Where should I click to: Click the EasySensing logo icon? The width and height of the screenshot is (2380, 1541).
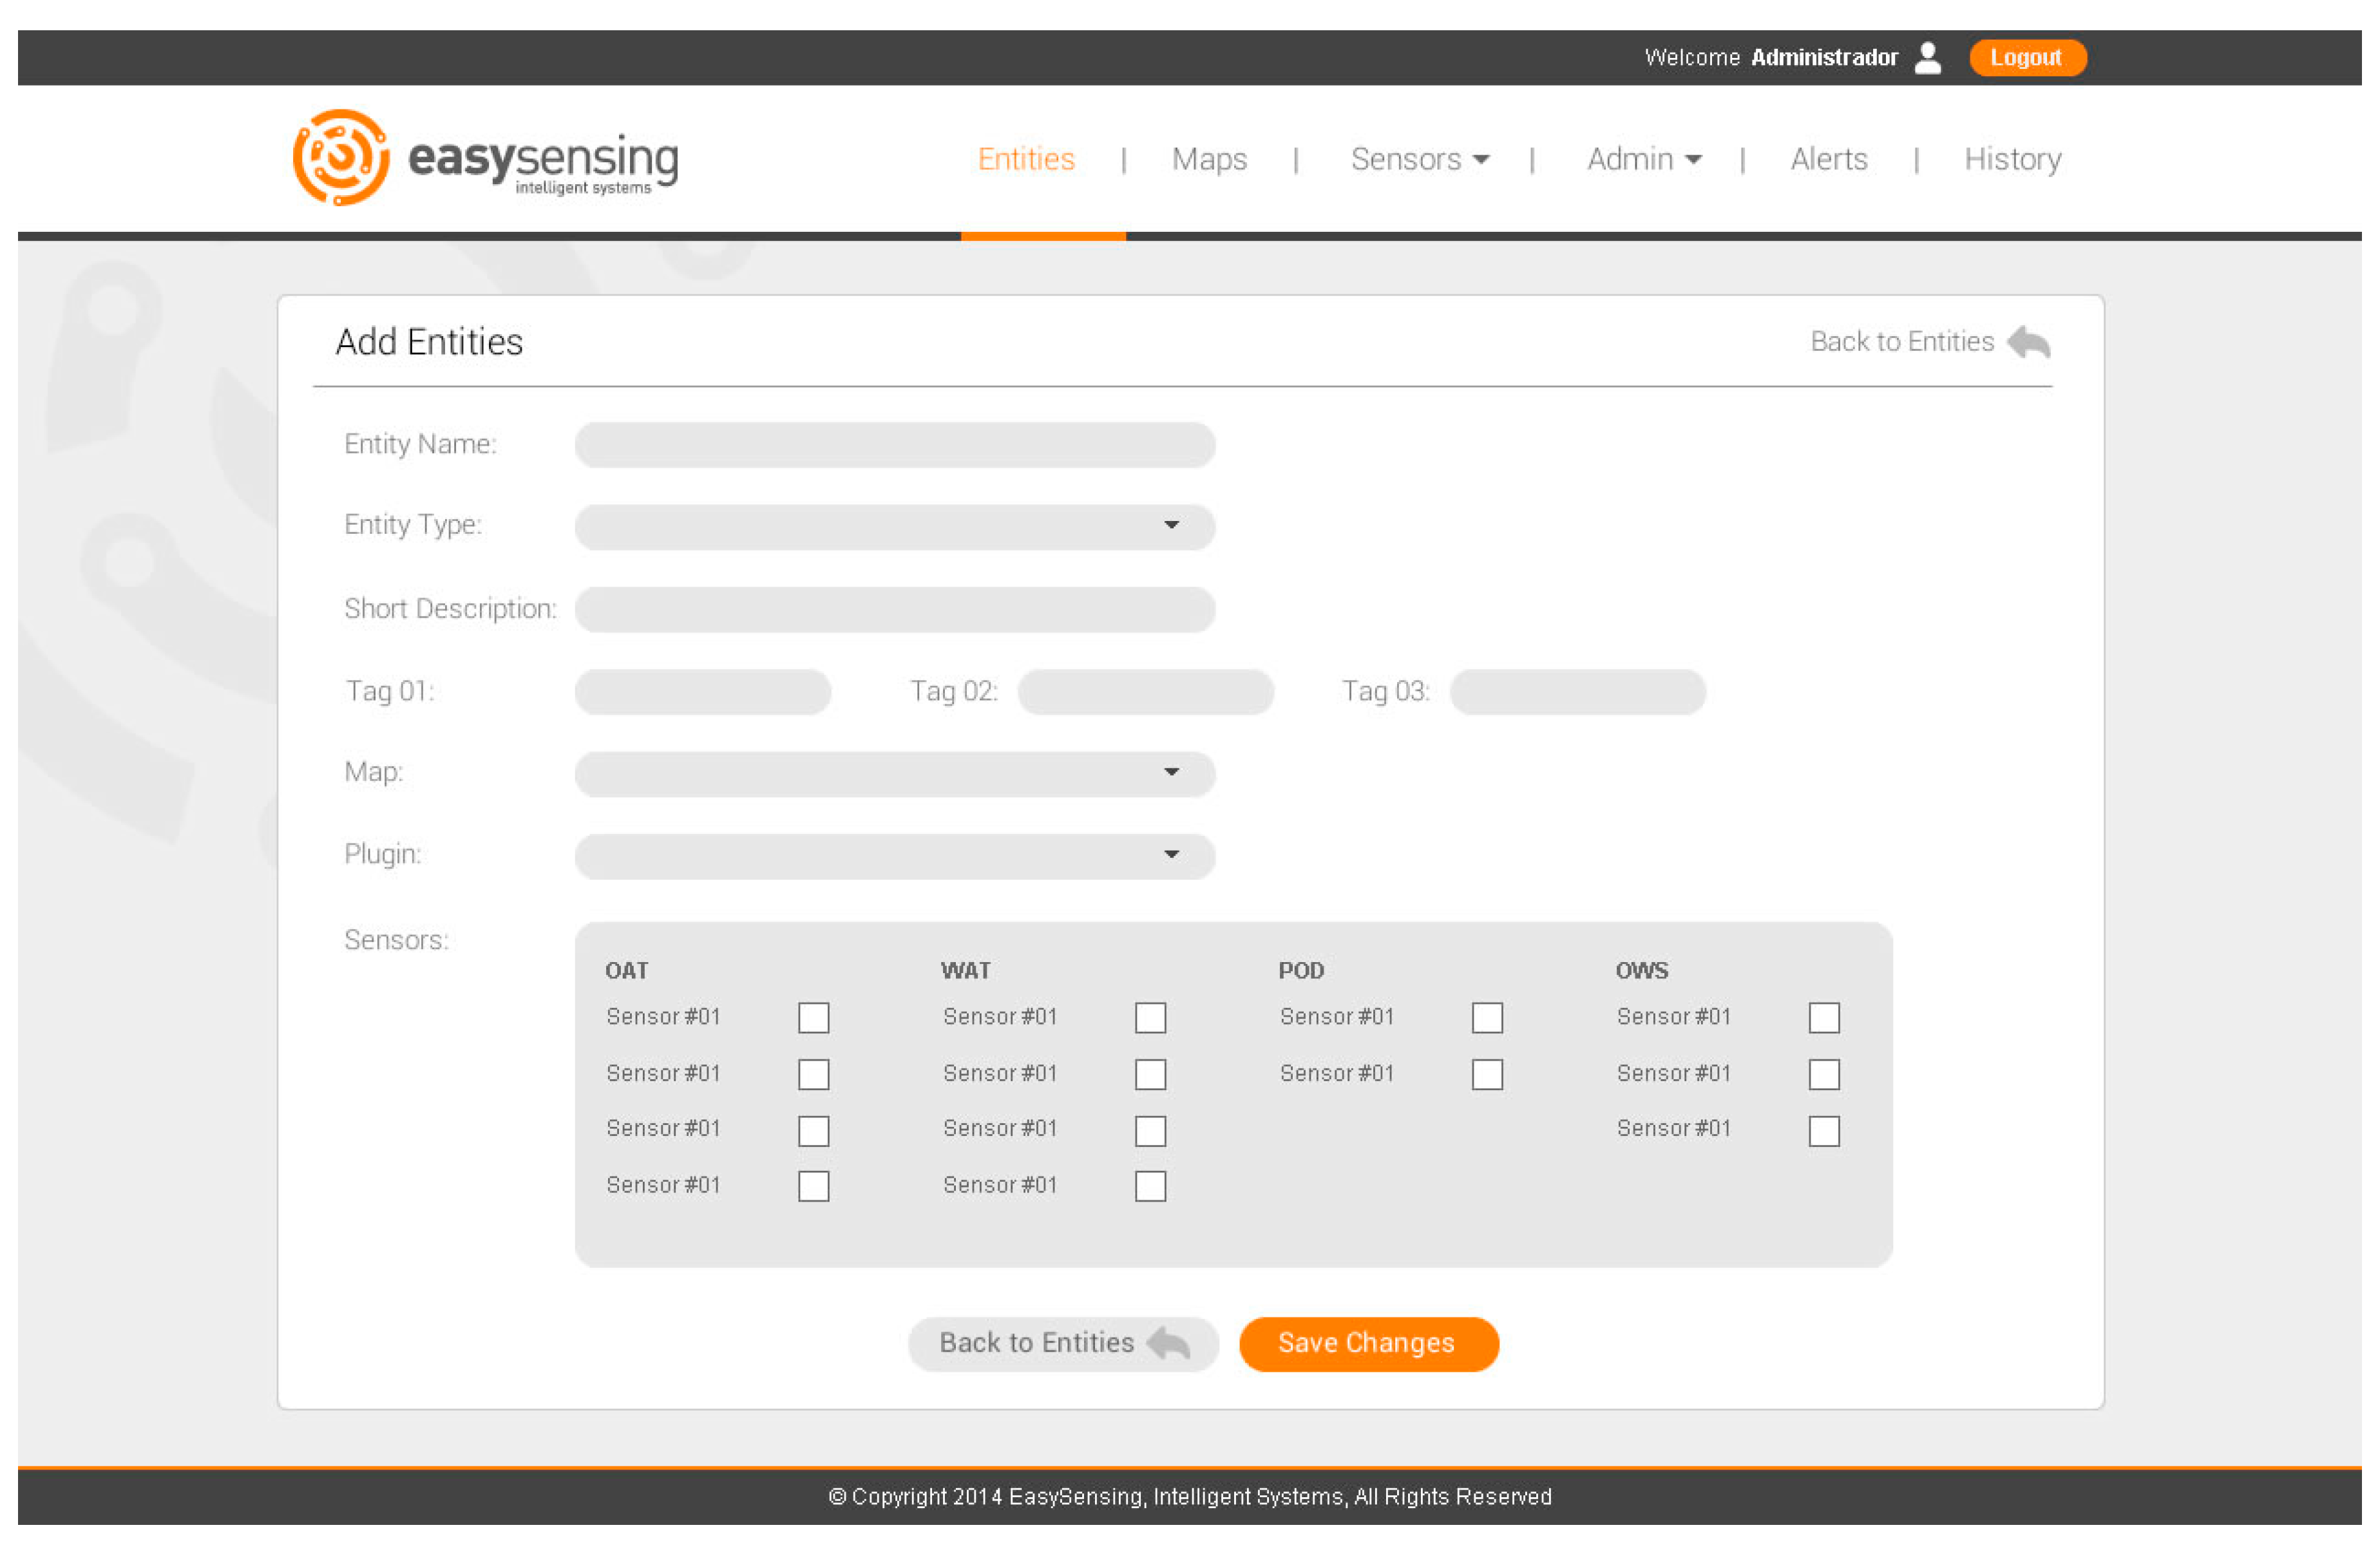coord(340,157)
